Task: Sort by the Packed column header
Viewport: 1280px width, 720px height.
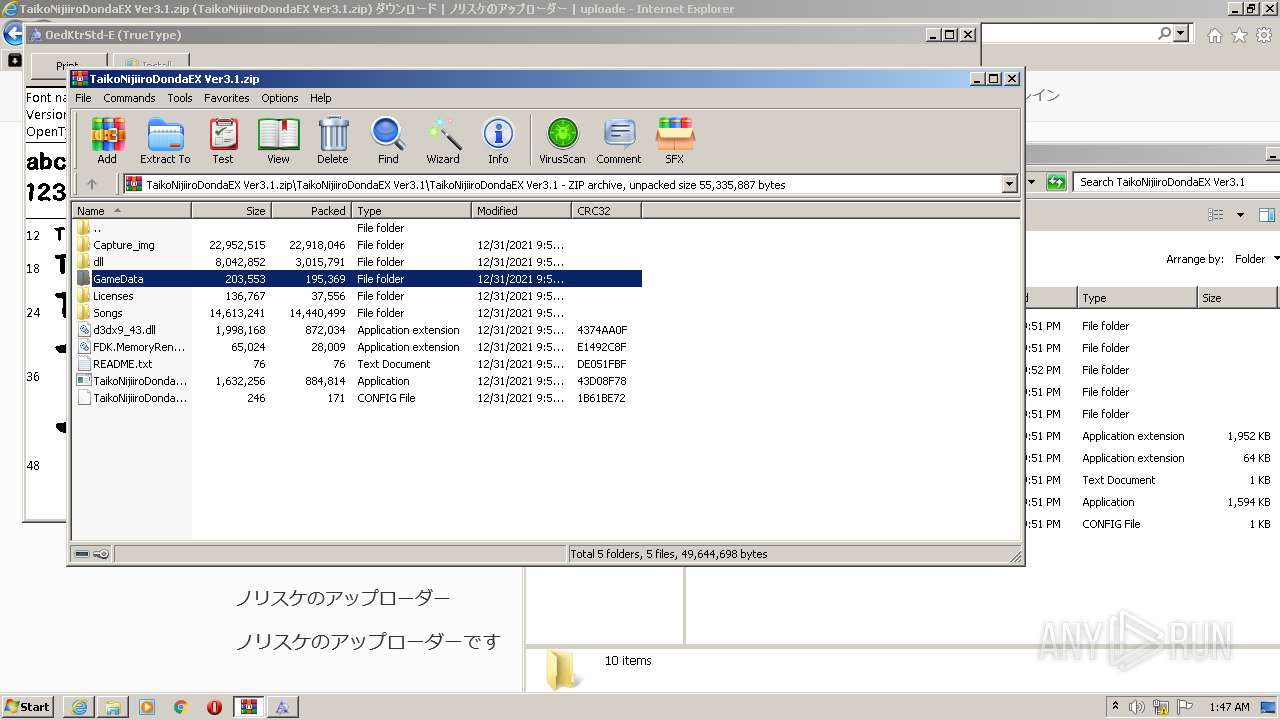Action: click(311, 211)
